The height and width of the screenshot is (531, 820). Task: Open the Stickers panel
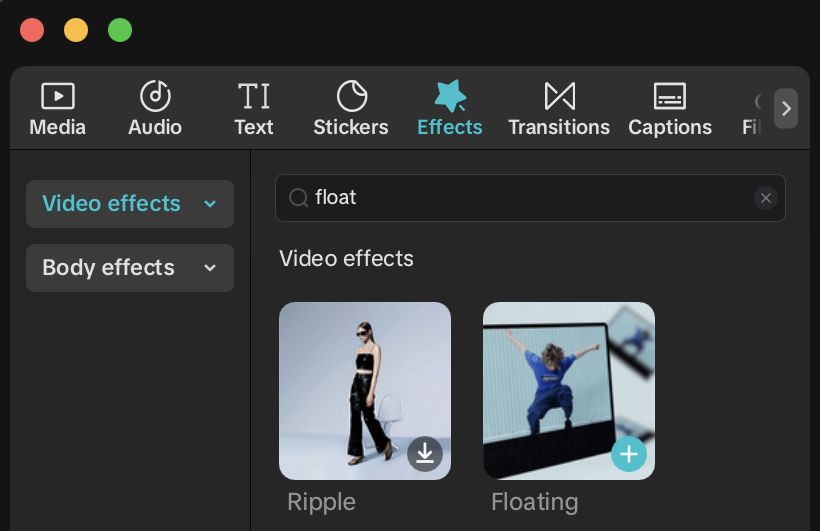(x=351, y=109)
